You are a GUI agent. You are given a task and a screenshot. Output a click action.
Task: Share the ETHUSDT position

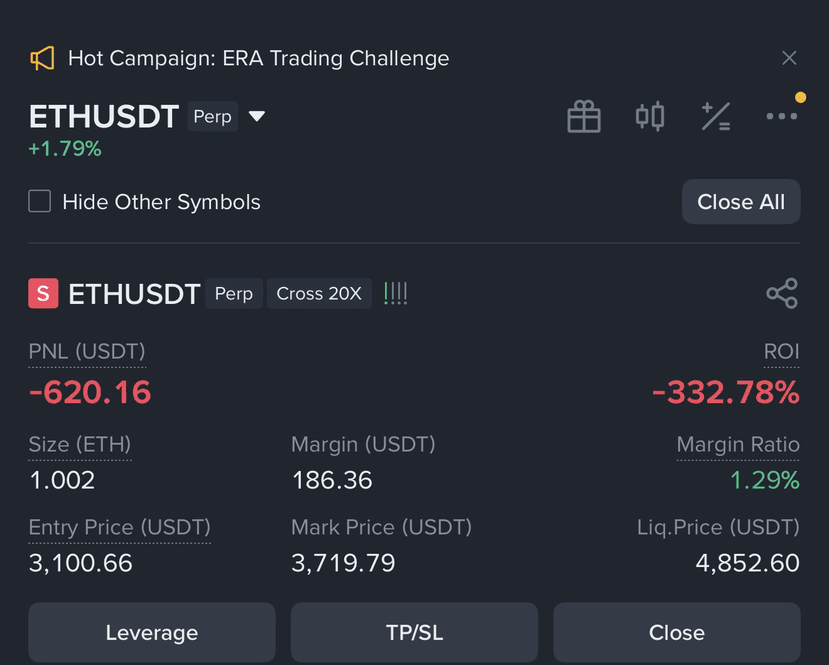click(782, 293)
